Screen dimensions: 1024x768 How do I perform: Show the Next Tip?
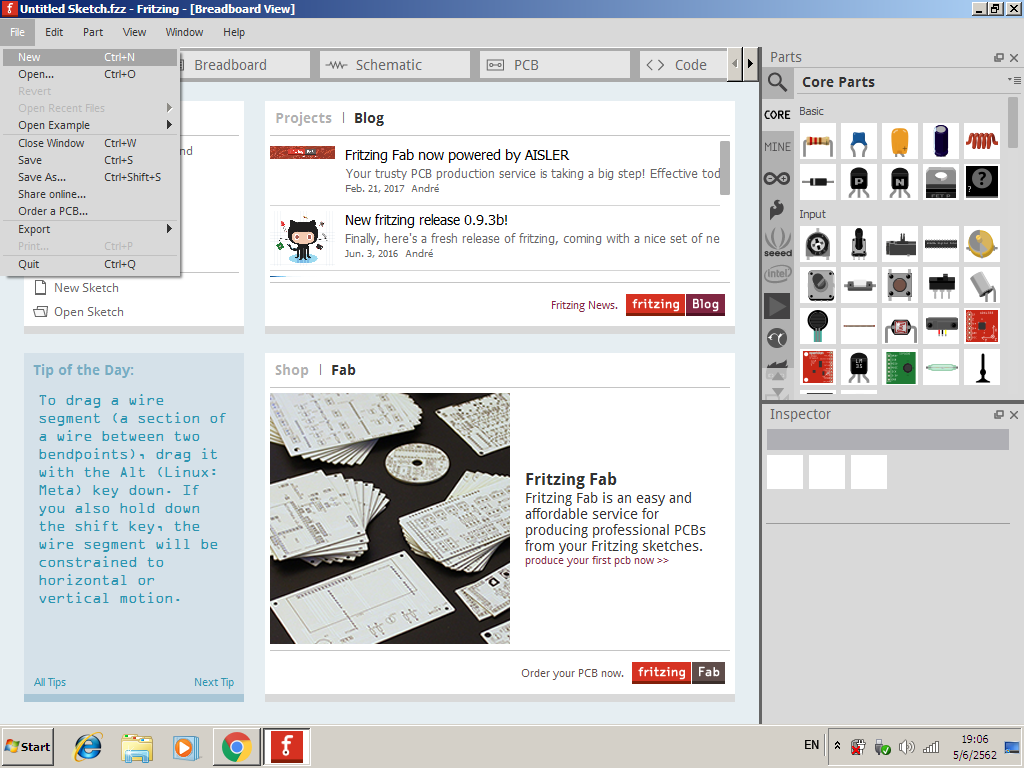[x=214, y=682]
